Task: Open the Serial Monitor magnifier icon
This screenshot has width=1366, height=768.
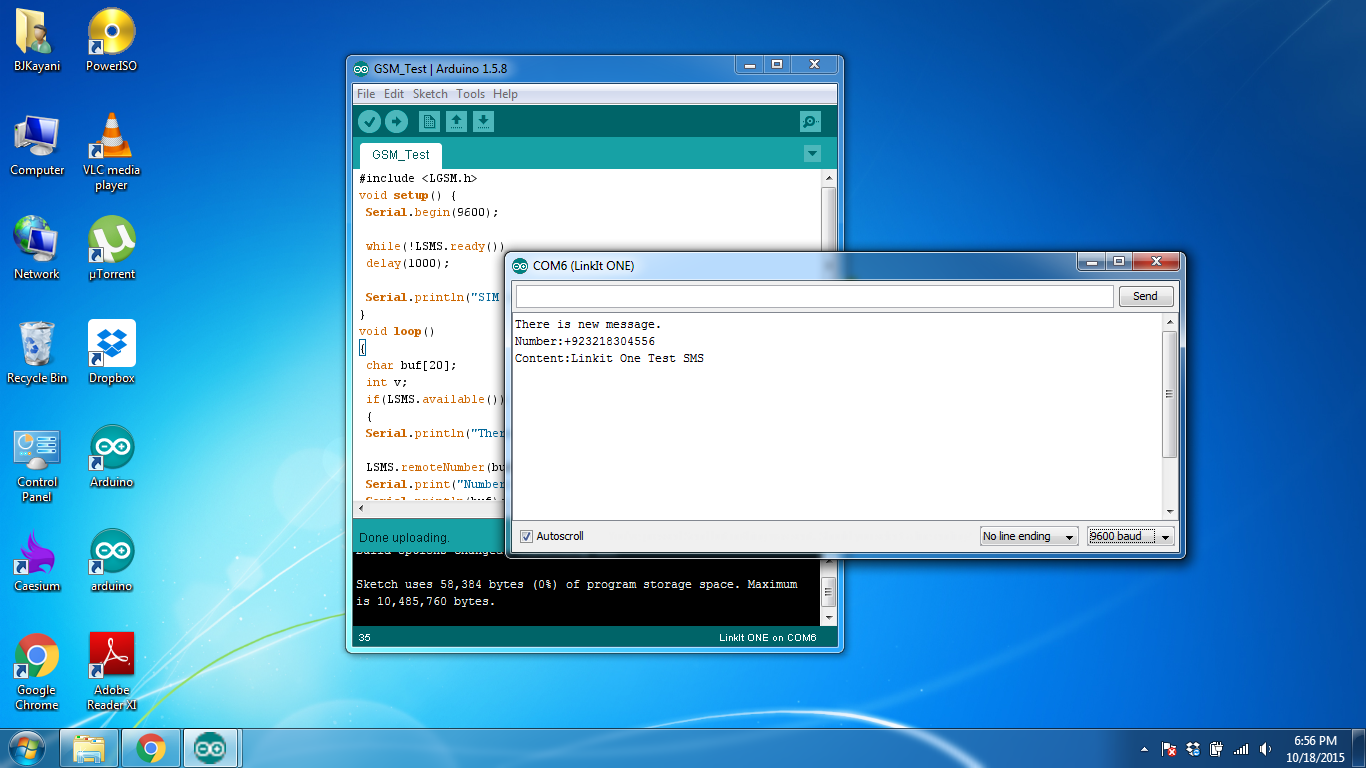Action: click(810, 121)
